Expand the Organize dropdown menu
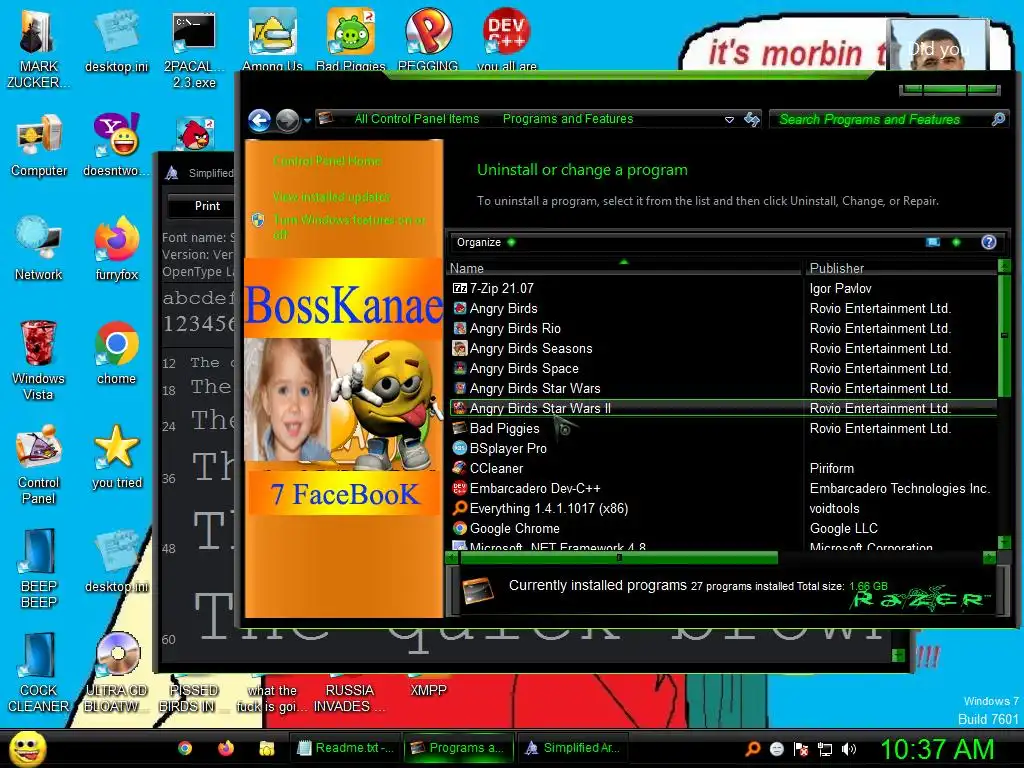Image resolution: width=1024 pixels, height=768 pixels. click(486, 242)
